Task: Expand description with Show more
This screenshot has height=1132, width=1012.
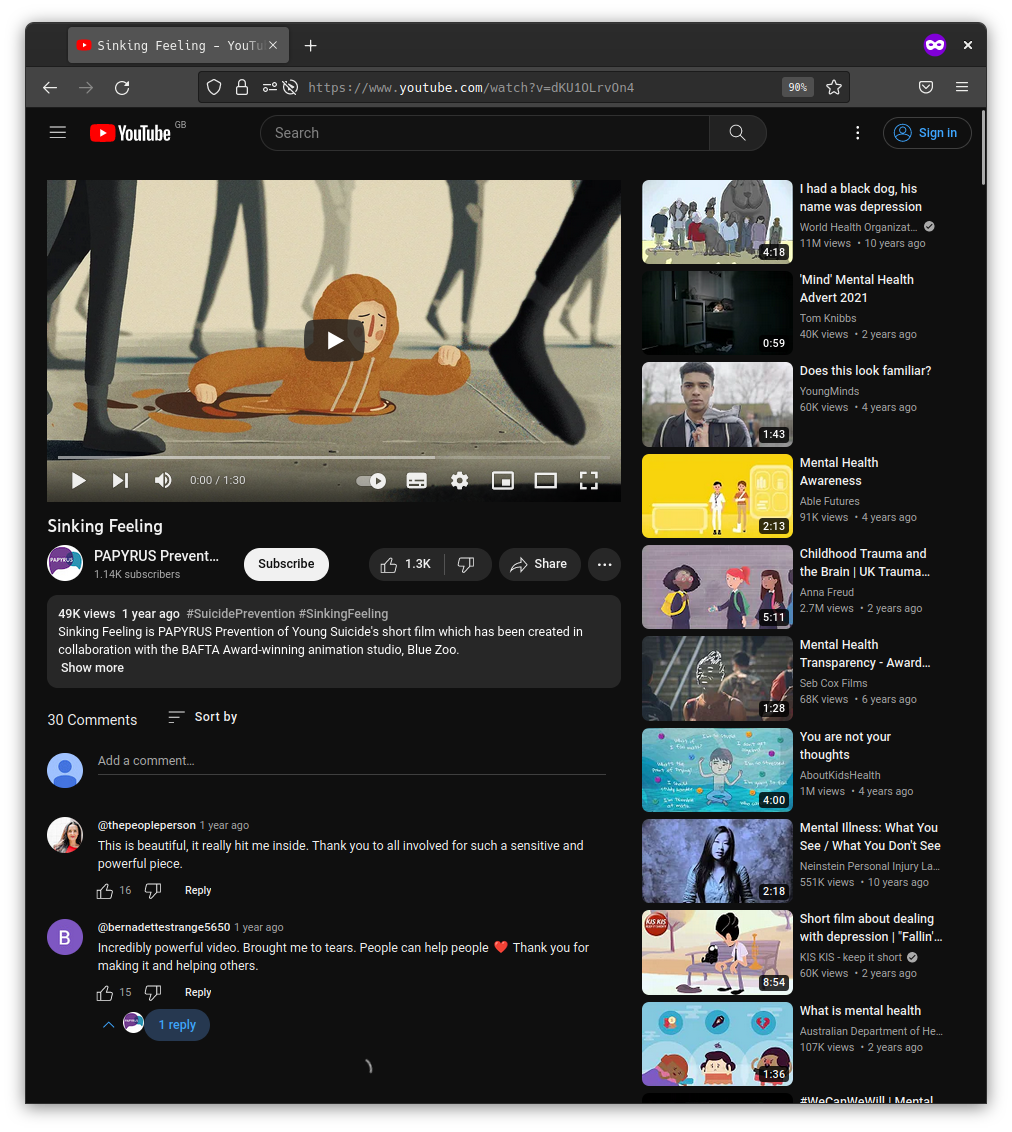Action: tap(92, 668)
